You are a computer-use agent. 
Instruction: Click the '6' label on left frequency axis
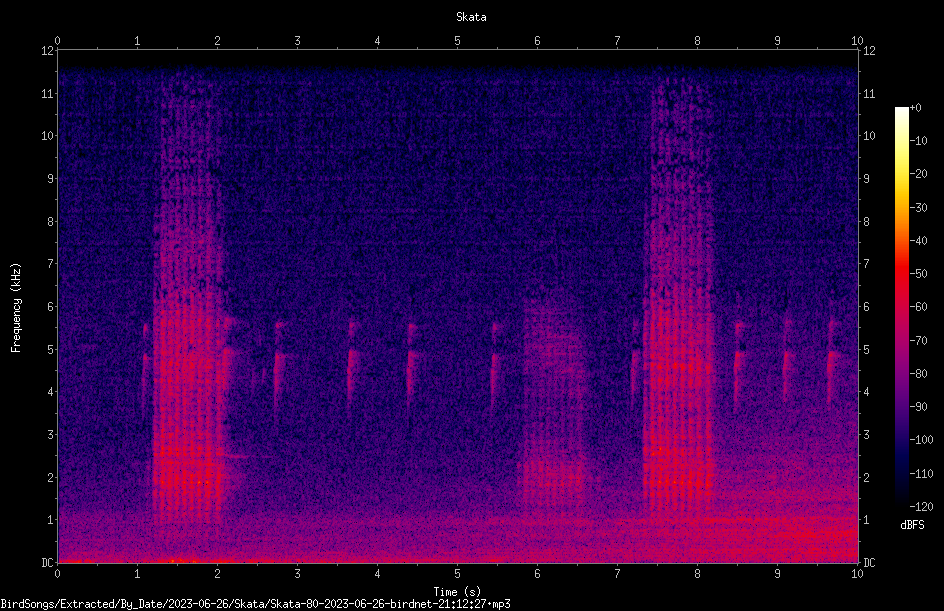tap(51, 306)
